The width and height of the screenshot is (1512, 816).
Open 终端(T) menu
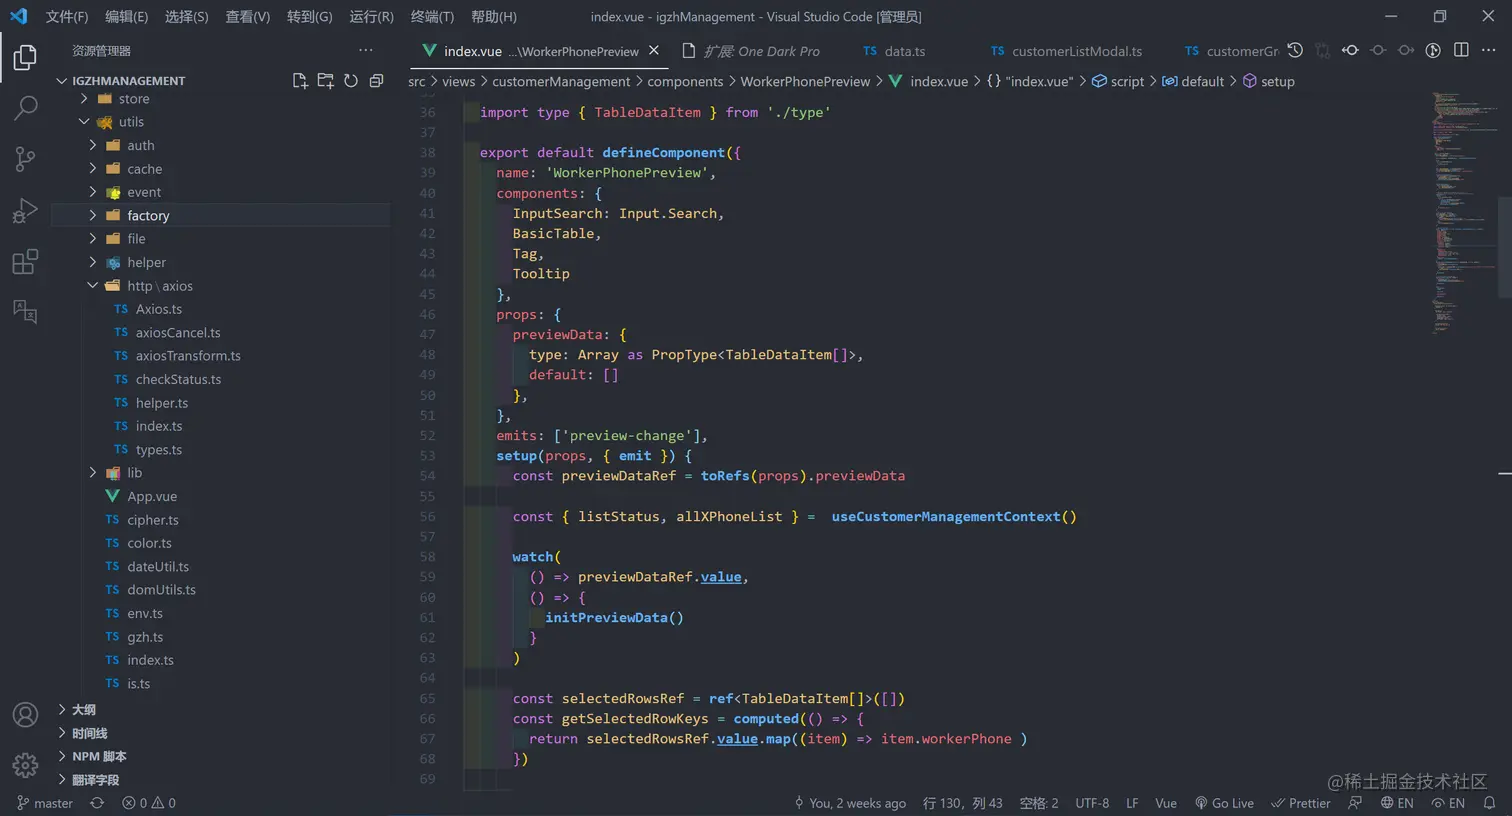click(x=432, y=17)
